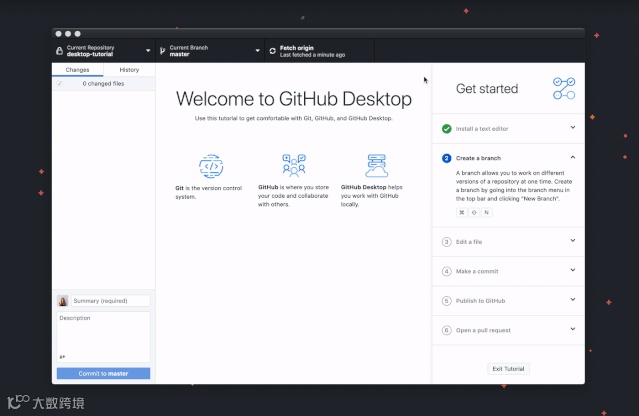Expand Install a text editor step
The width and height of the screenshot is (639, 416).
[x=573, y=128]
